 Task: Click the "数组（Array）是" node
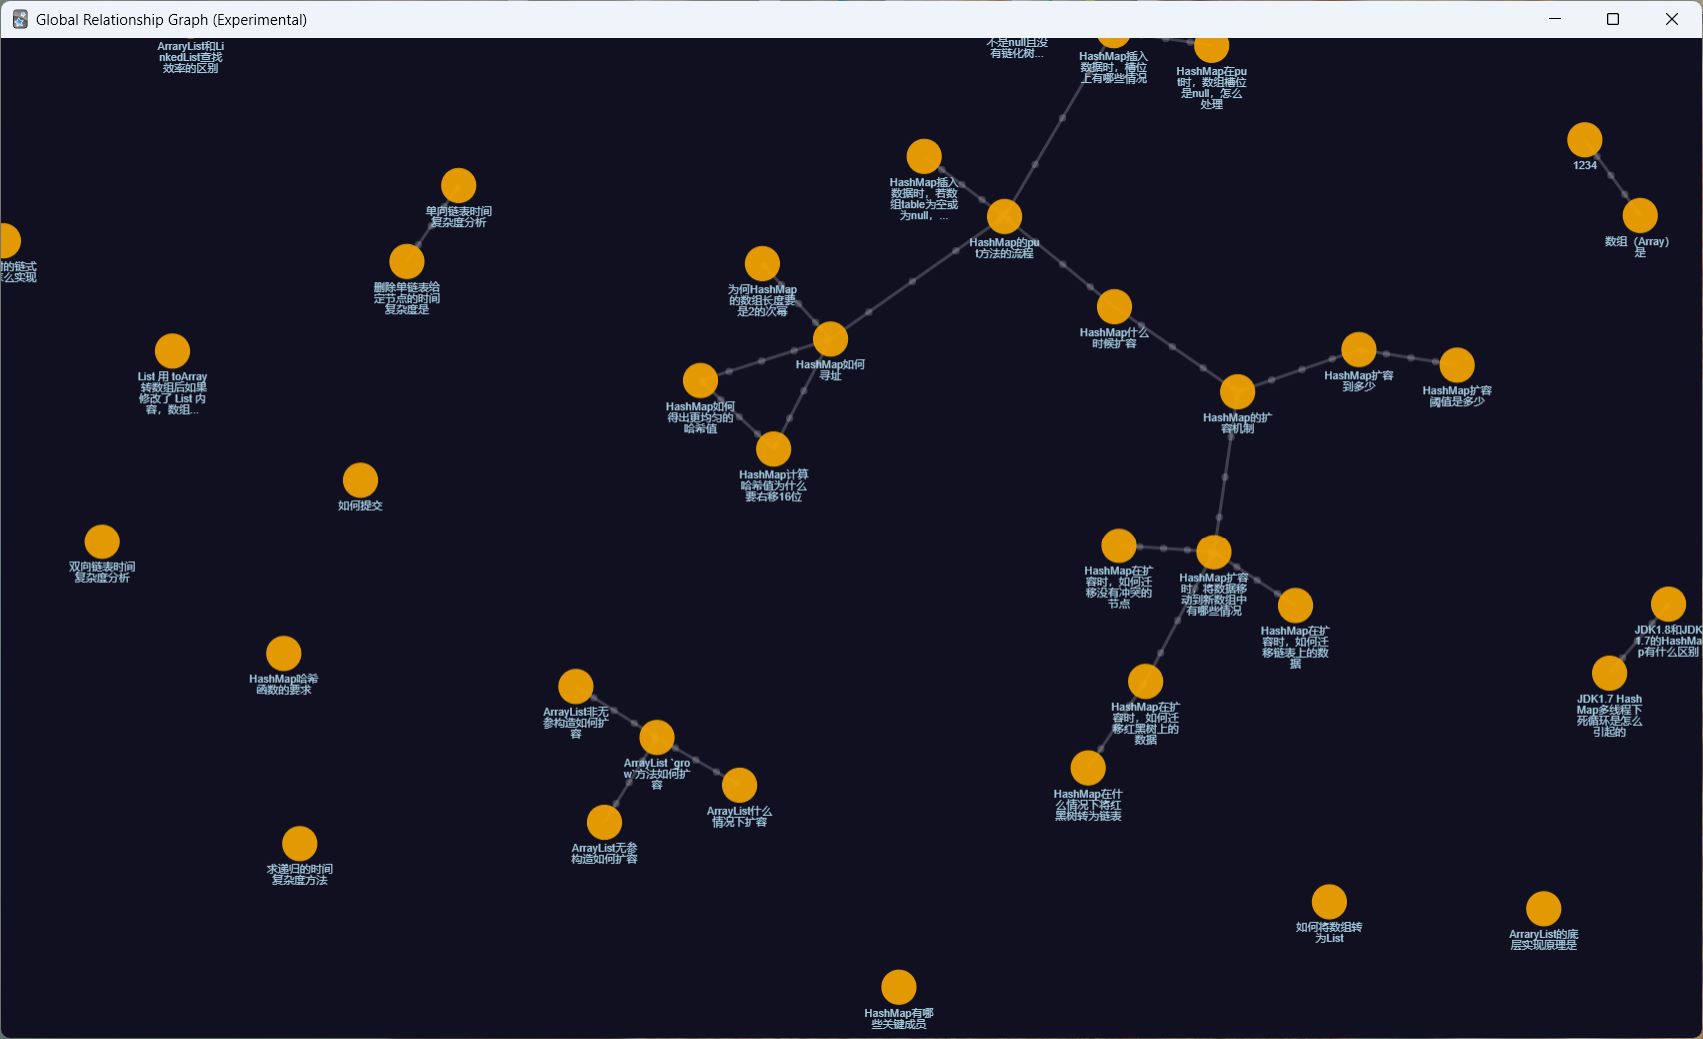pos(1640,216)
